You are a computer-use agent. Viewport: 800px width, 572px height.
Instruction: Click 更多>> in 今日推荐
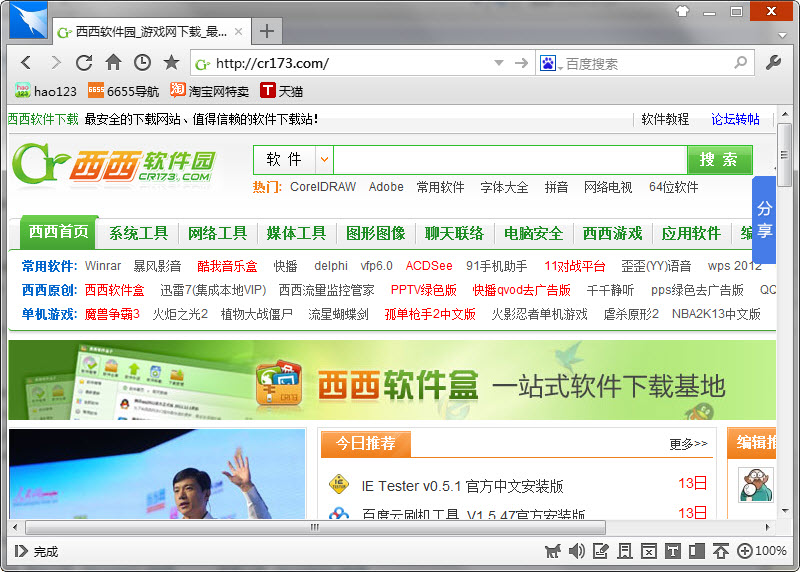coord(688,443)
